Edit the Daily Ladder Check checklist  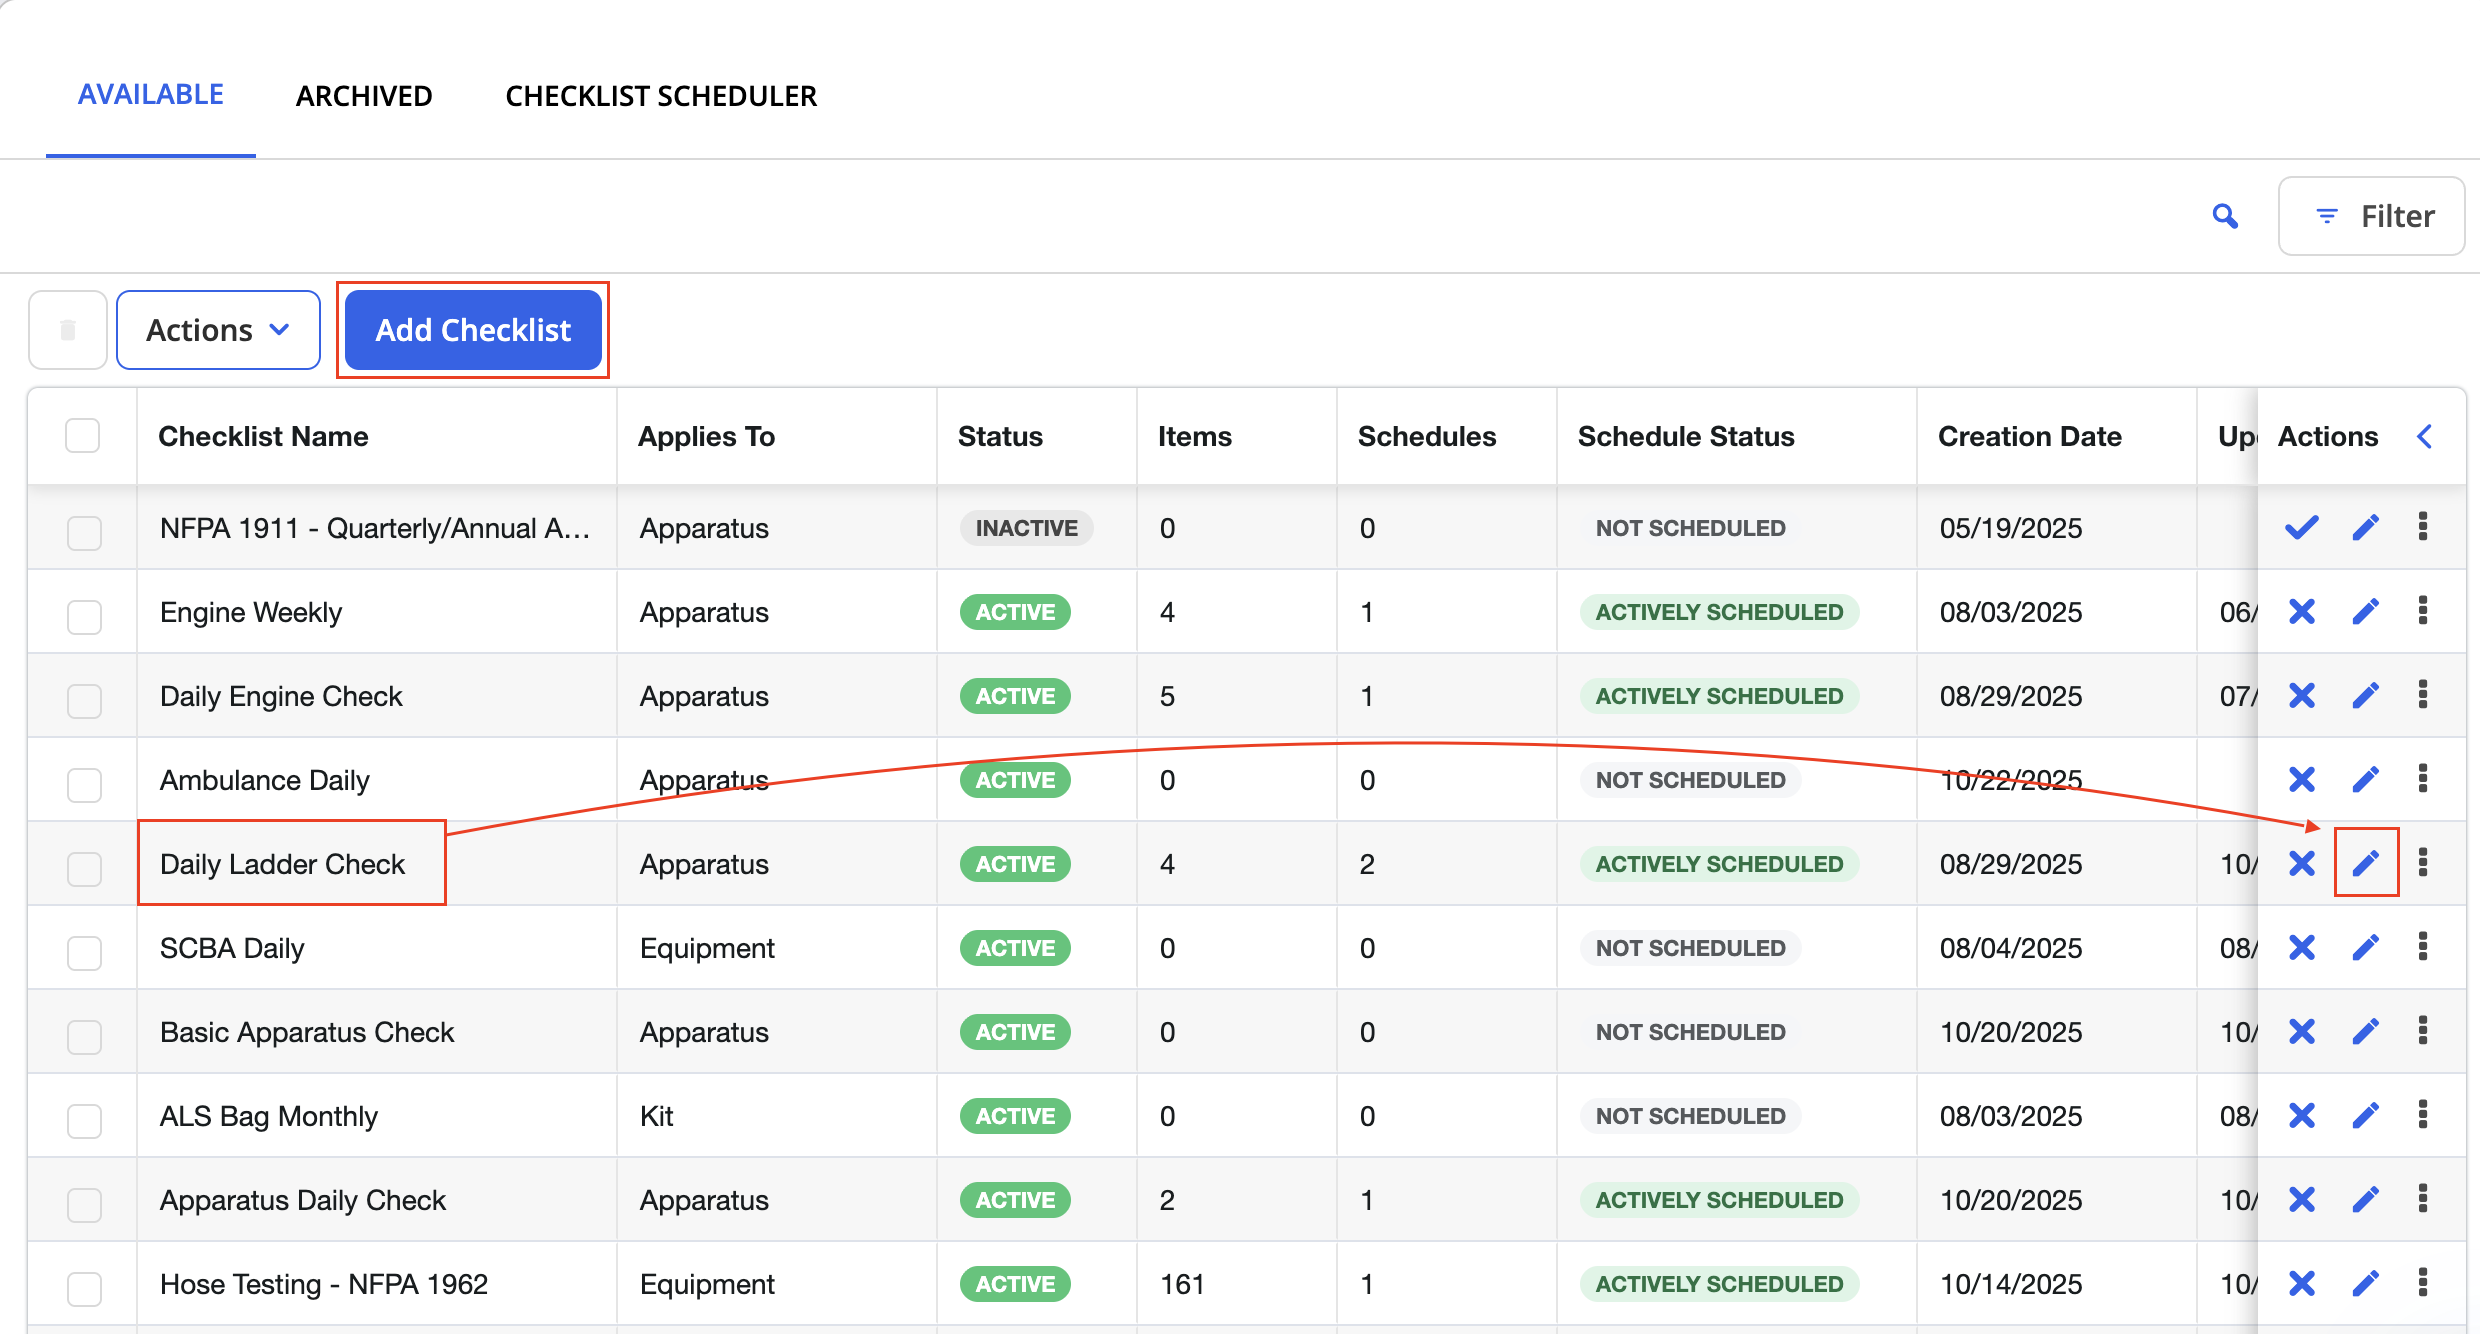point(2365,862)
